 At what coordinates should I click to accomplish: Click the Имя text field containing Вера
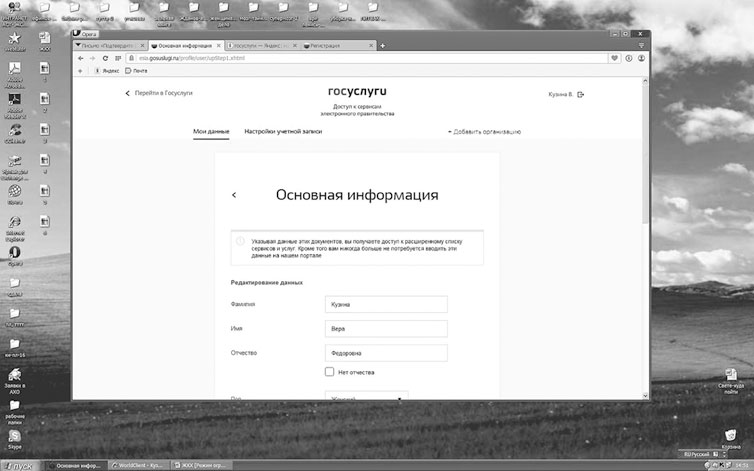[386, 328]
